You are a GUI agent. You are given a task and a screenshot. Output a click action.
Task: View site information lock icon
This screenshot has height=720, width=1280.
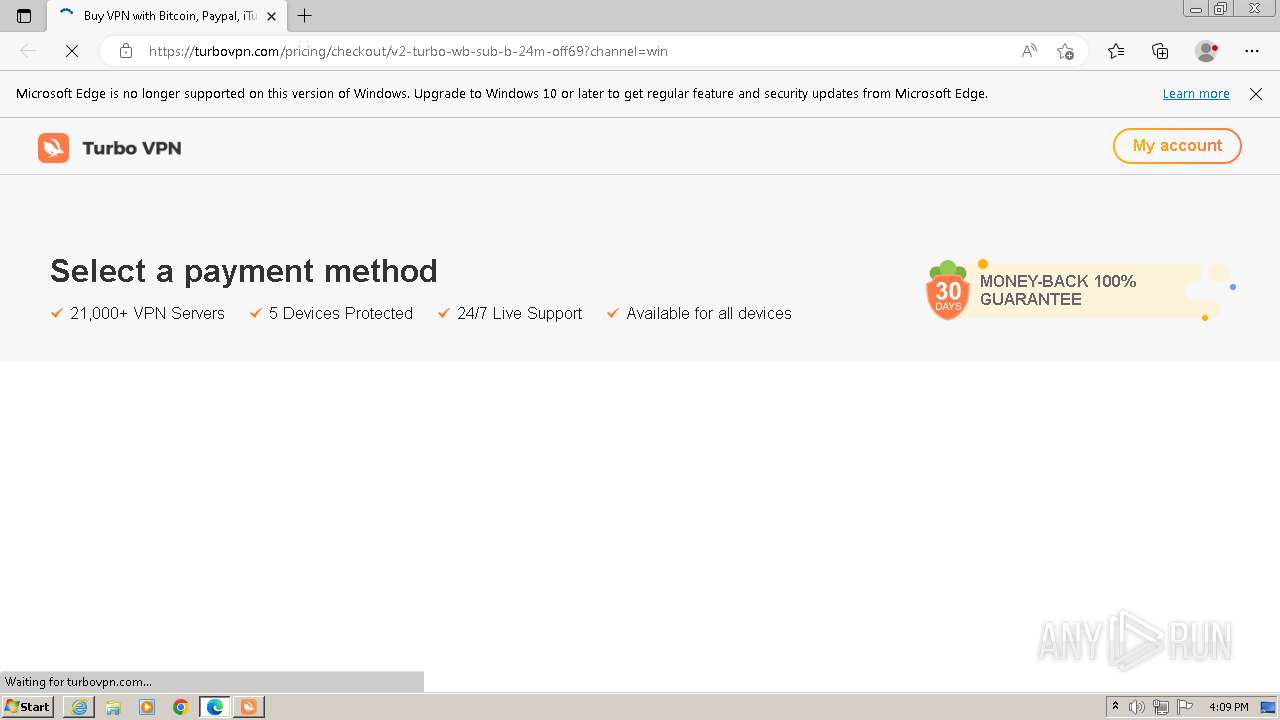coord(125,51)
